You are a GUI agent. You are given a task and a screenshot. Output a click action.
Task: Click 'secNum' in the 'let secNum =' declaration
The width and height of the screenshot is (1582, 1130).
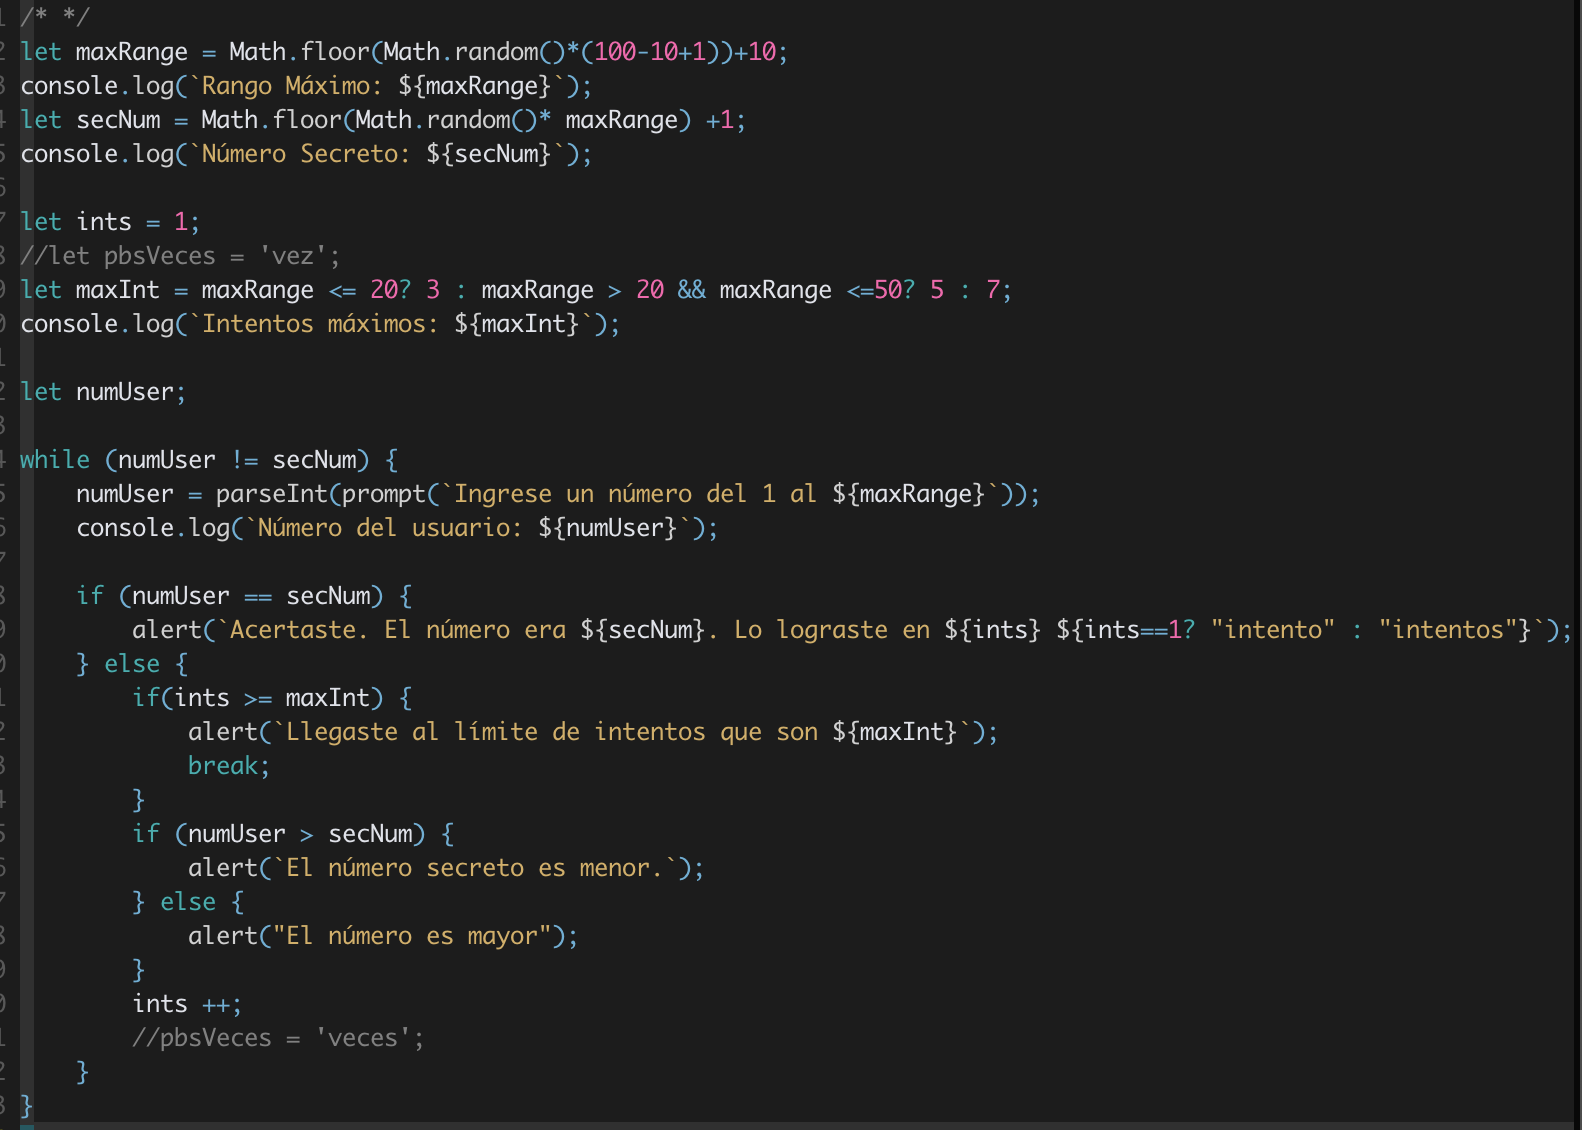[118, 120]
